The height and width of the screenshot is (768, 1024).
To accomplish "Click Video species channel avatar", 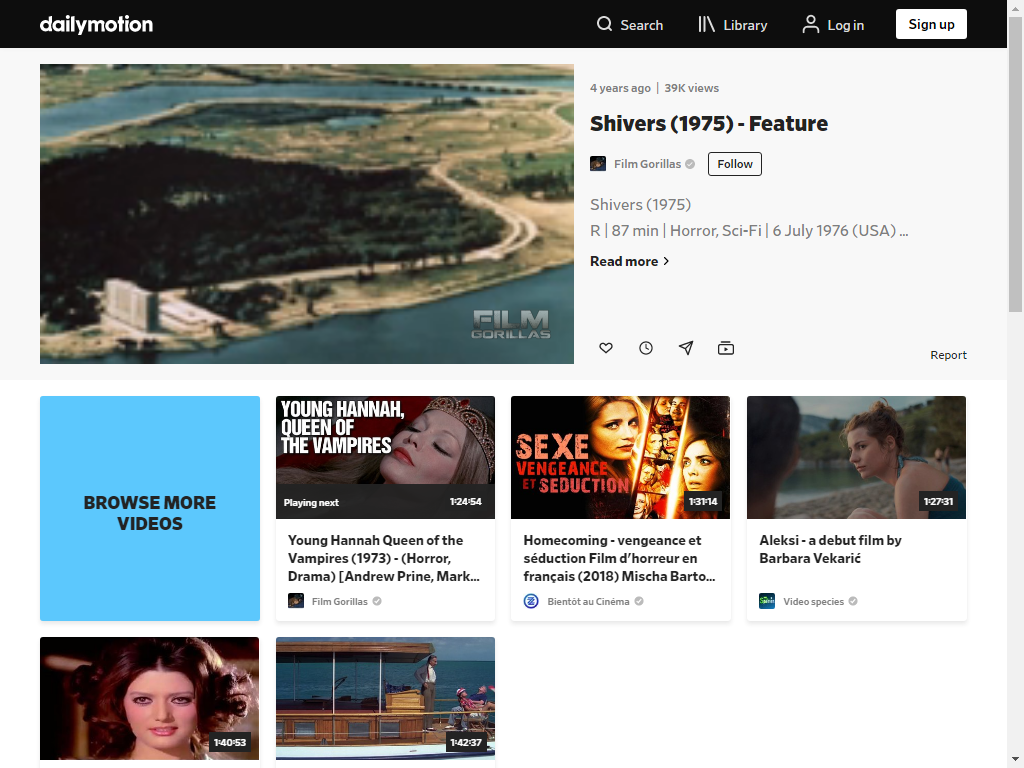I will [x=767, y=601].
